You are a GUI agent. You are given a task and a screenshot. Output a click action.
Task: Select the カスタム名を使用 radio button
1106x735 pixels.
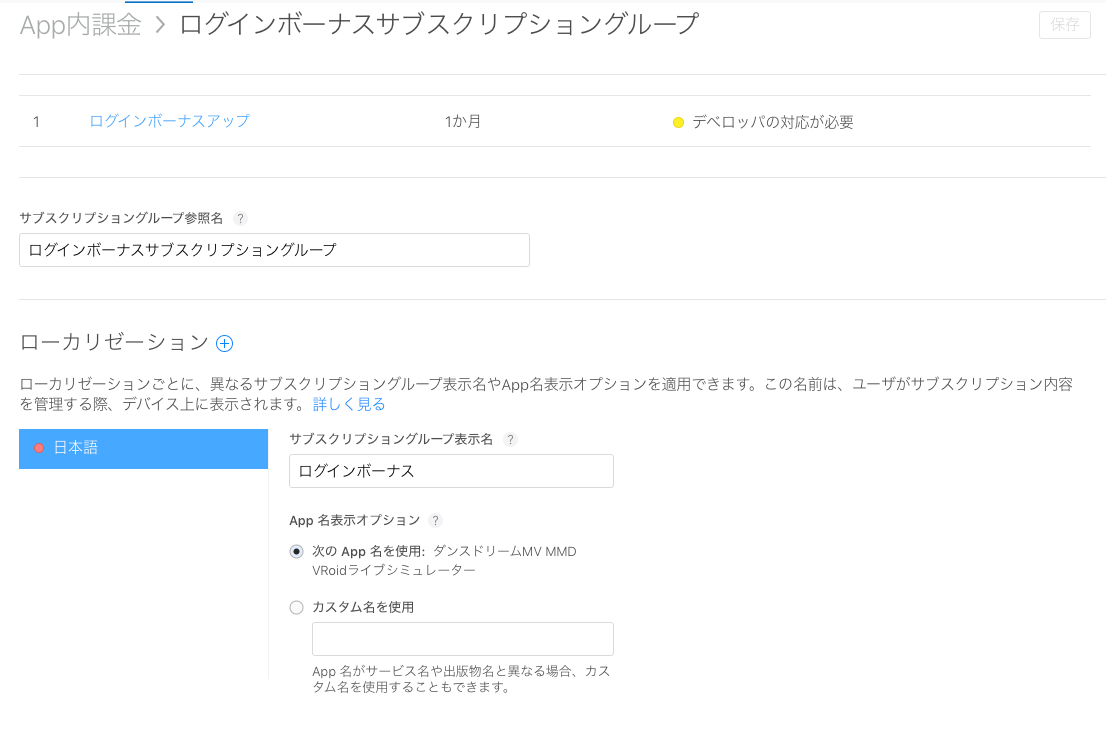[x=296, y=607]
